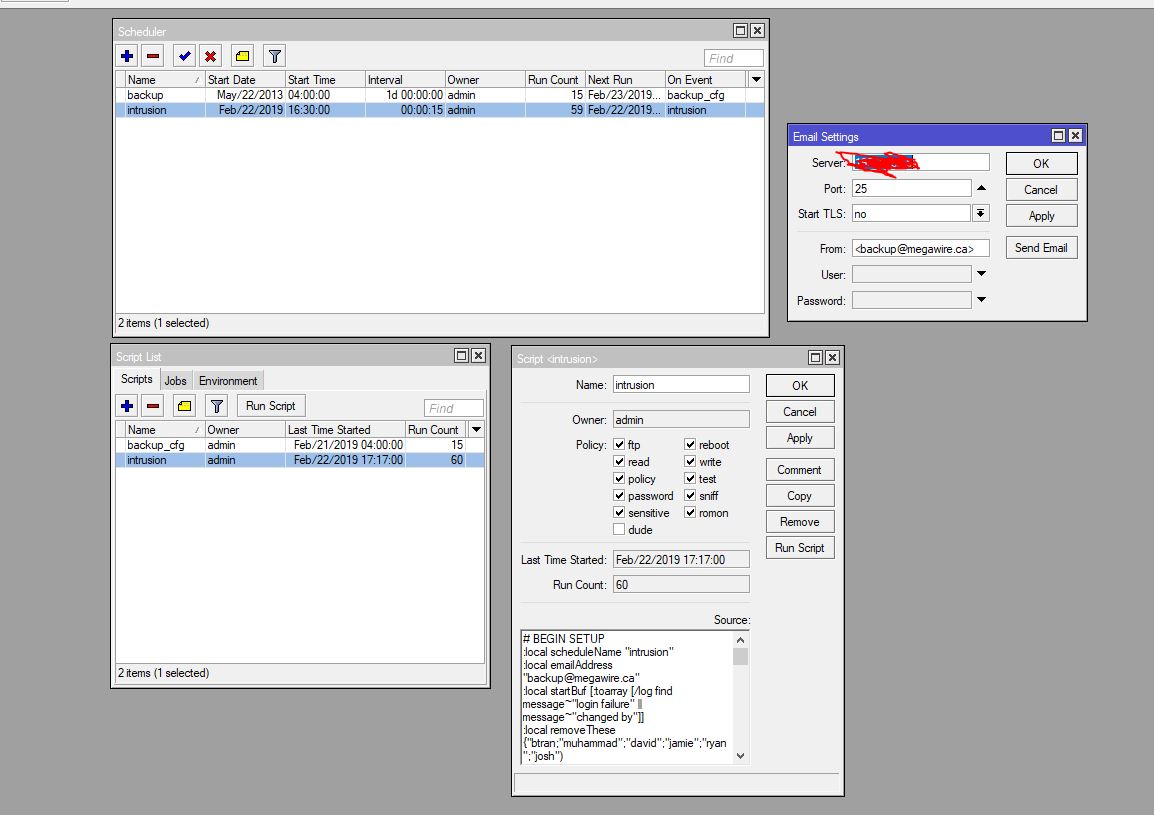The width and height of the screenshot is (1154, 815).
Task: Click Run Script in the Script intrusion window
Action: pos(799,548)
